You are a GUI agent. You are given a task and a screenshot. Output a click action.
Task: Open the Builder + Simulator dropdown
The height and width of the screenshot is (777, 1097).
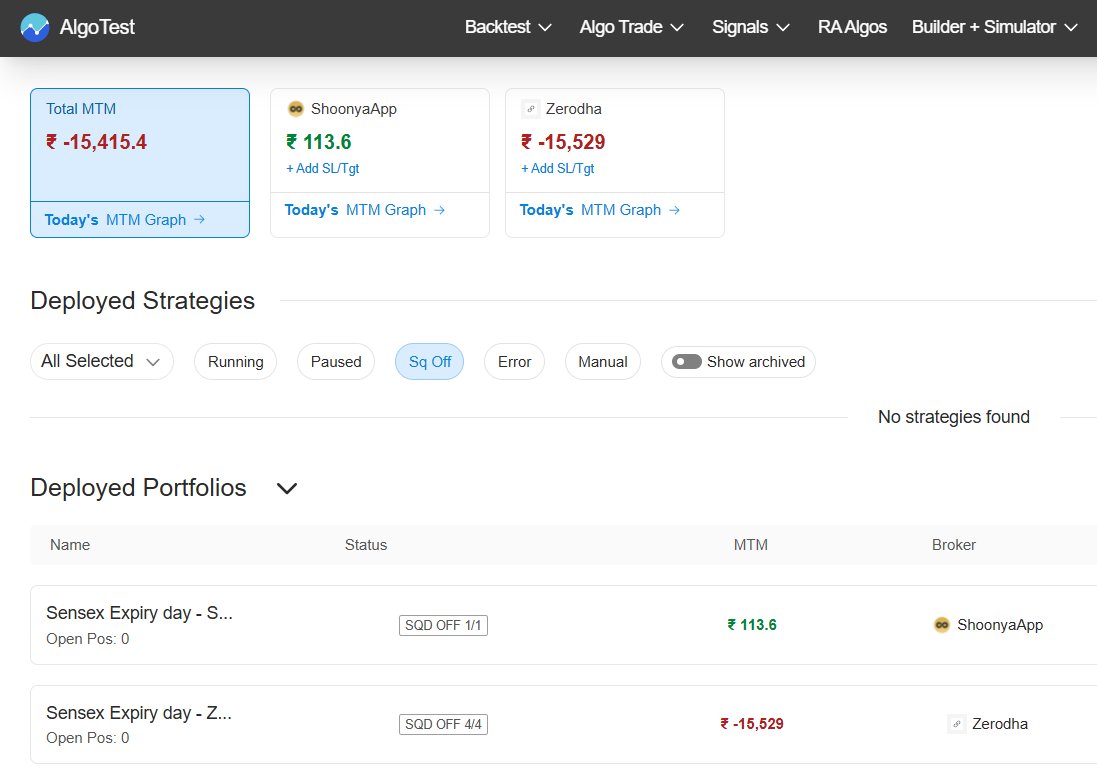[995, 28]
